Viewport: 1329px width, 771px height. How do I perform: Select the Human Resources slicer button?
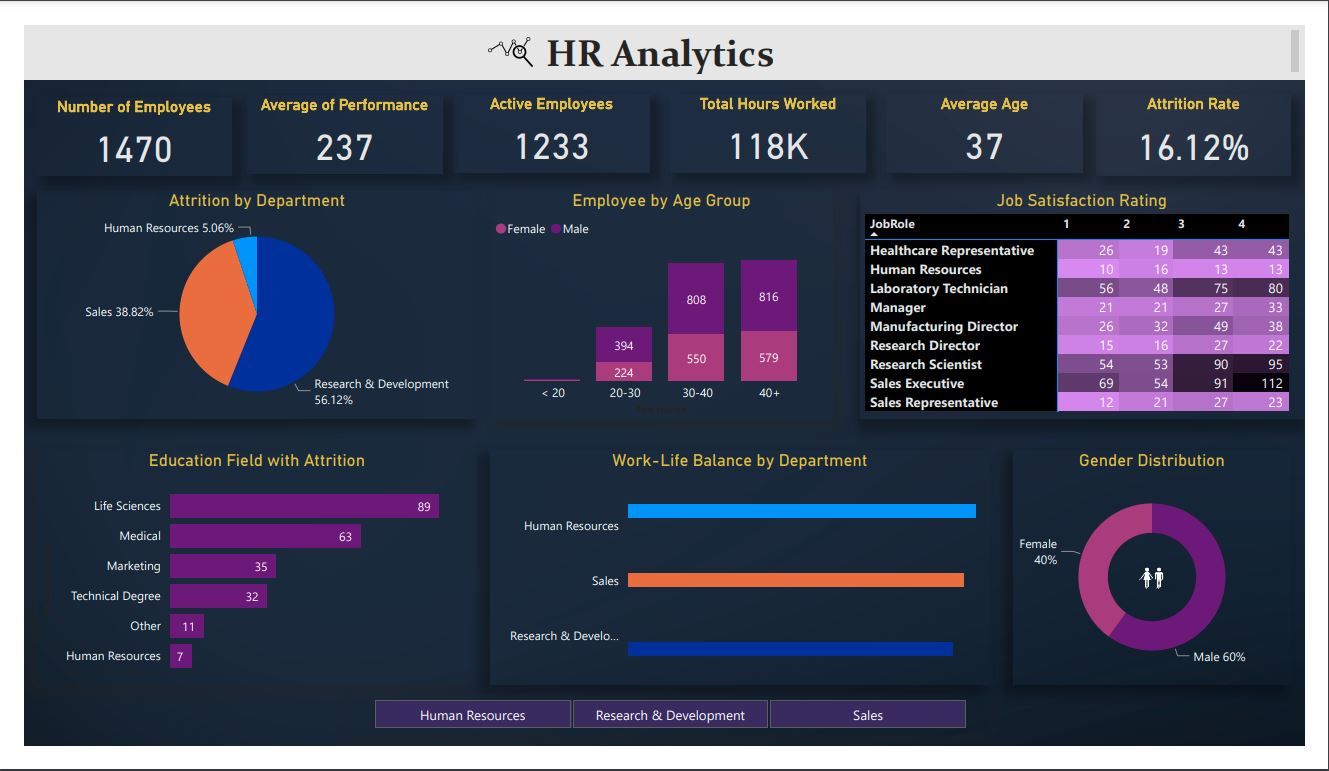pos(472,714)
